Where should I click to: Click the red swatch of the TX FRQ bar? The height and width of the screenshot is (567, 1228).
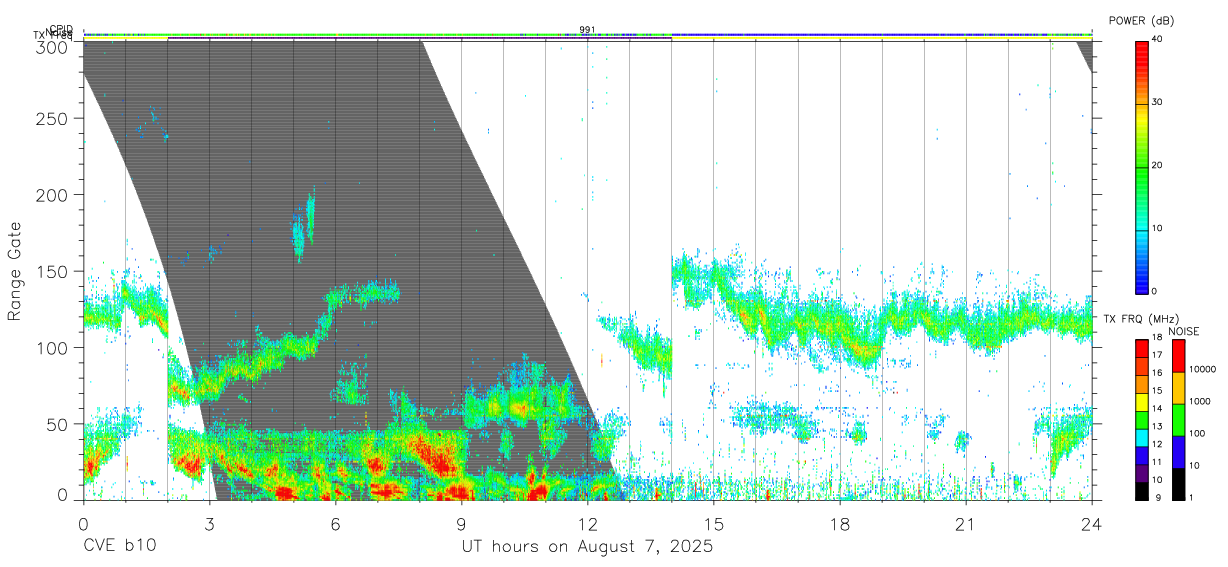pyautogui.click(x=1142, y=348)
